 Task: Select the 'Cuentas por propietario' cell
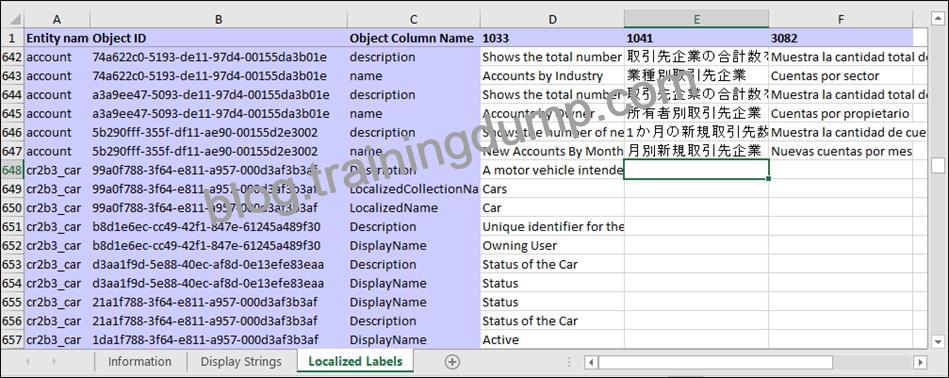(841, 114)
